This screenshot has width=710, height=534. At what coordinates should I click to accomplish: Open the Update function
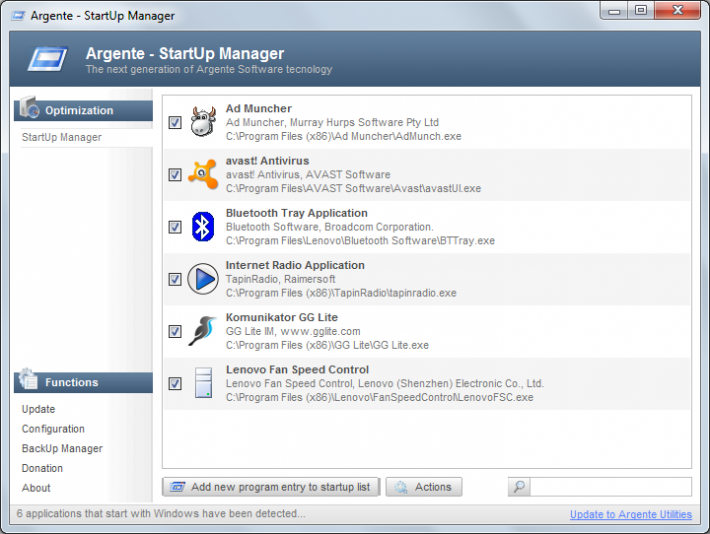(38, 409)
